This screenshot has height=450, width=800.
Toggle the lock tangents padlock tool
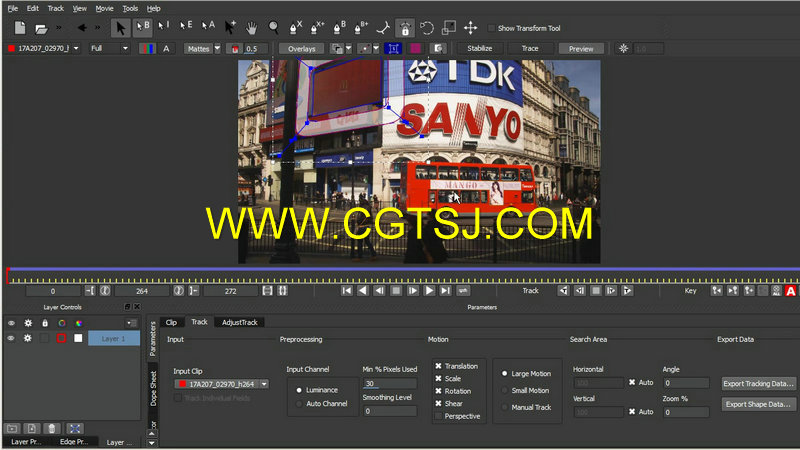click(405, 28)
